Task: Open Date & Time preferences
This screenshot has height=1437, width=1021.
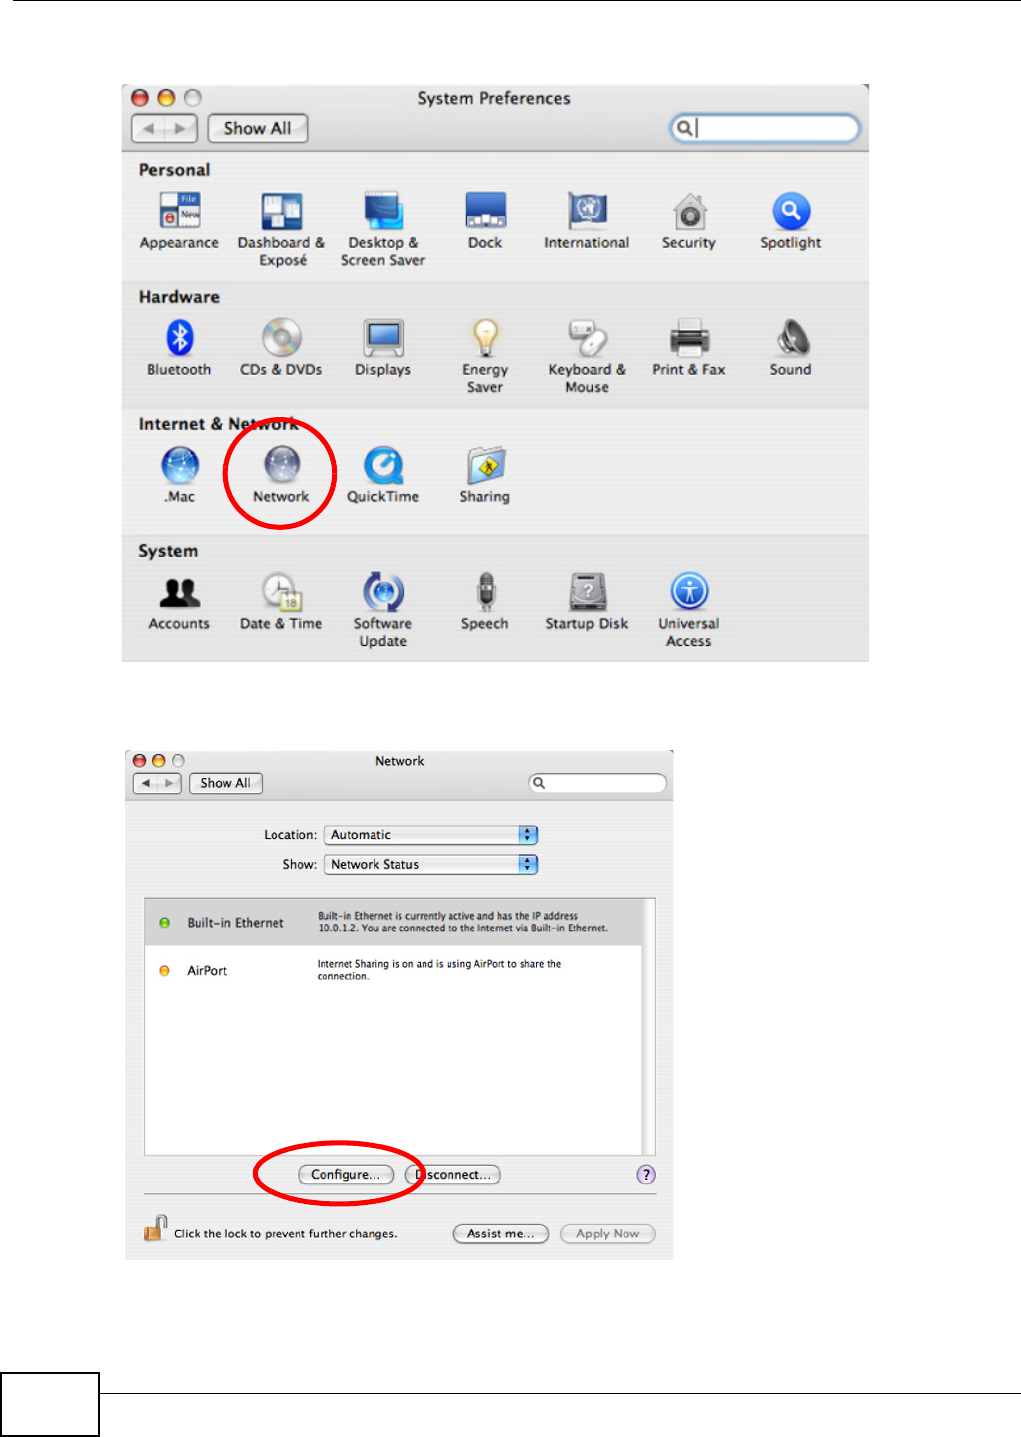Action: coord(281,602)
